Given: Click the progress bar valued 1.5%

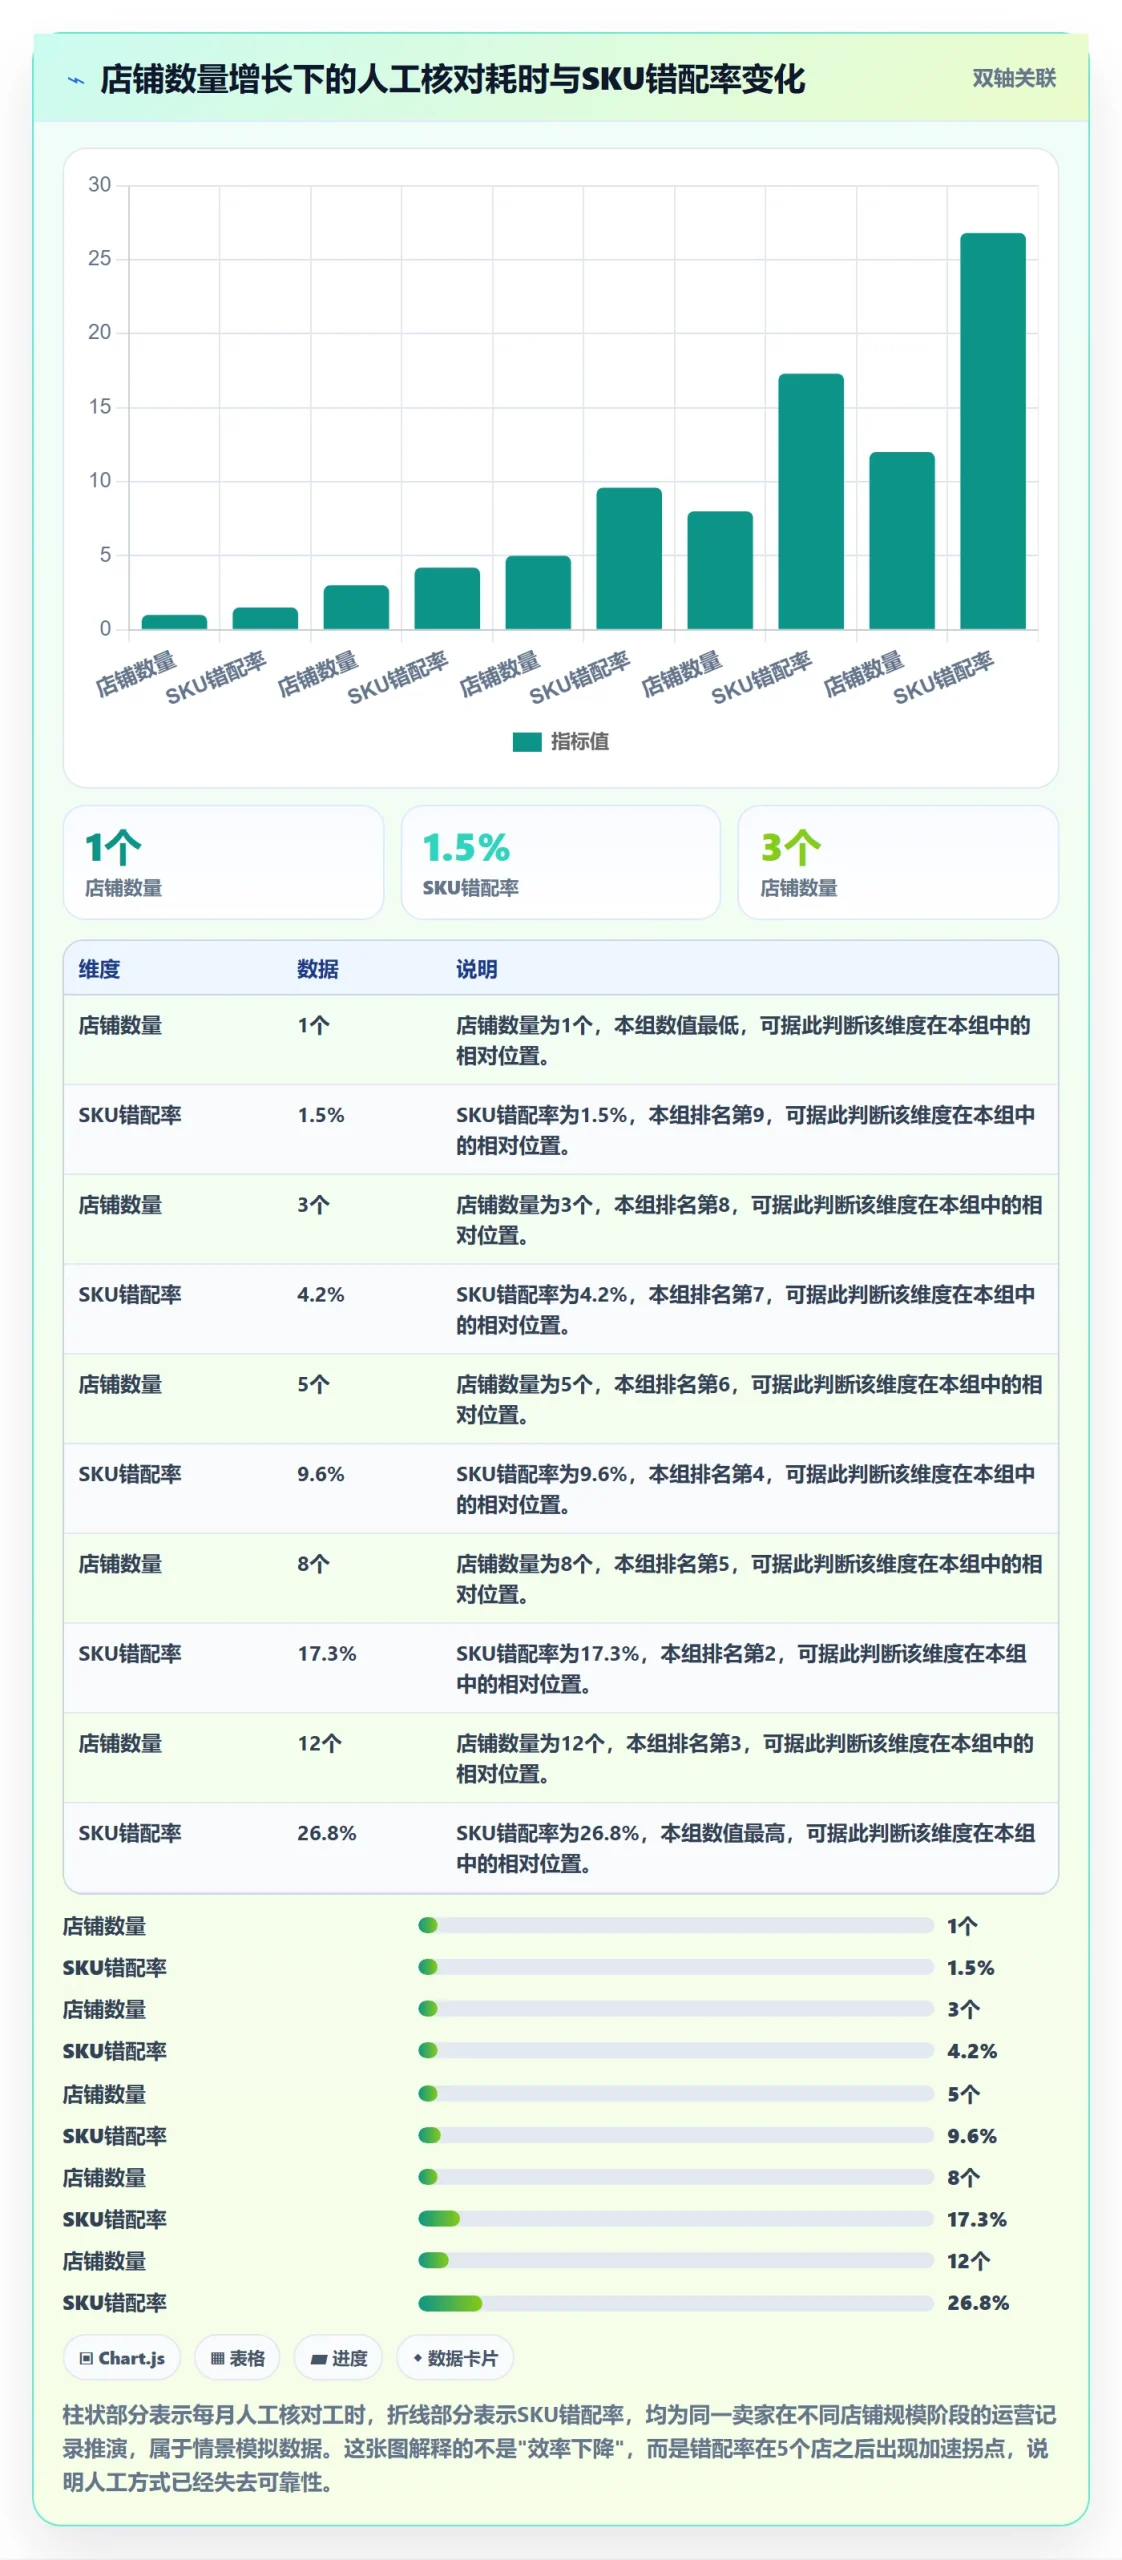Looking at the screenshot, I should point(675,1967).
